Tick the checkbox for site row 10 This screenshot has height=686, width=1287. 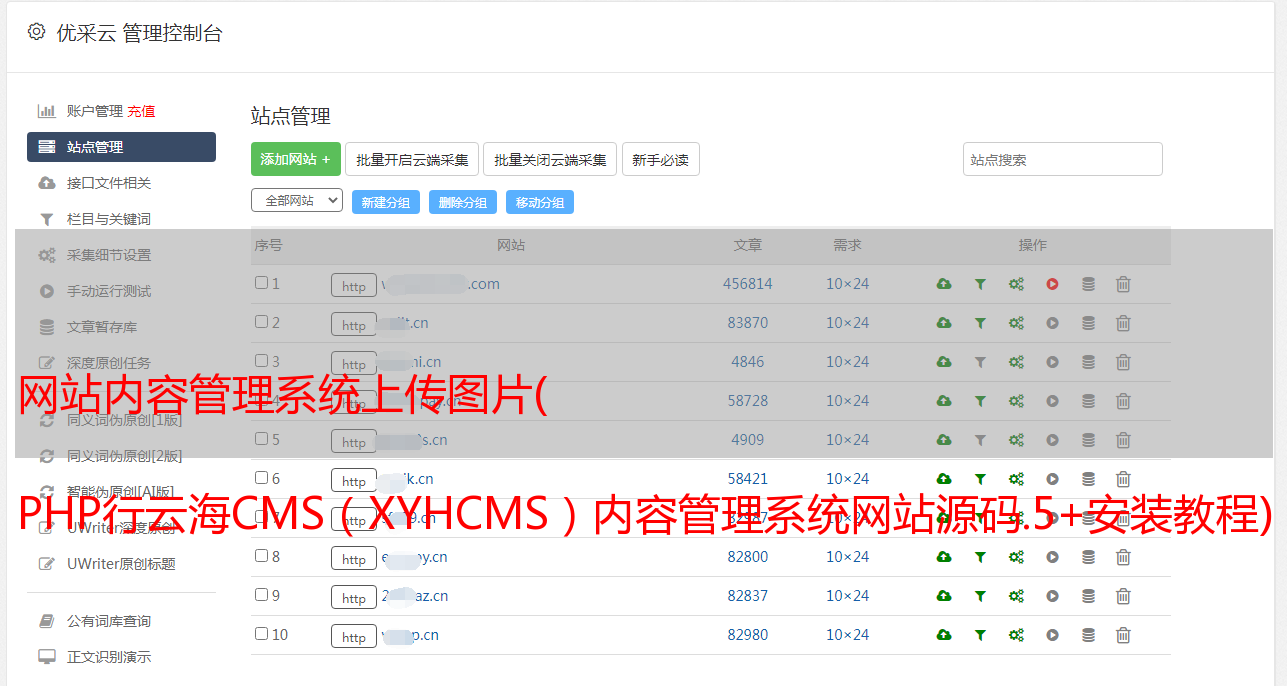(261, 634)
